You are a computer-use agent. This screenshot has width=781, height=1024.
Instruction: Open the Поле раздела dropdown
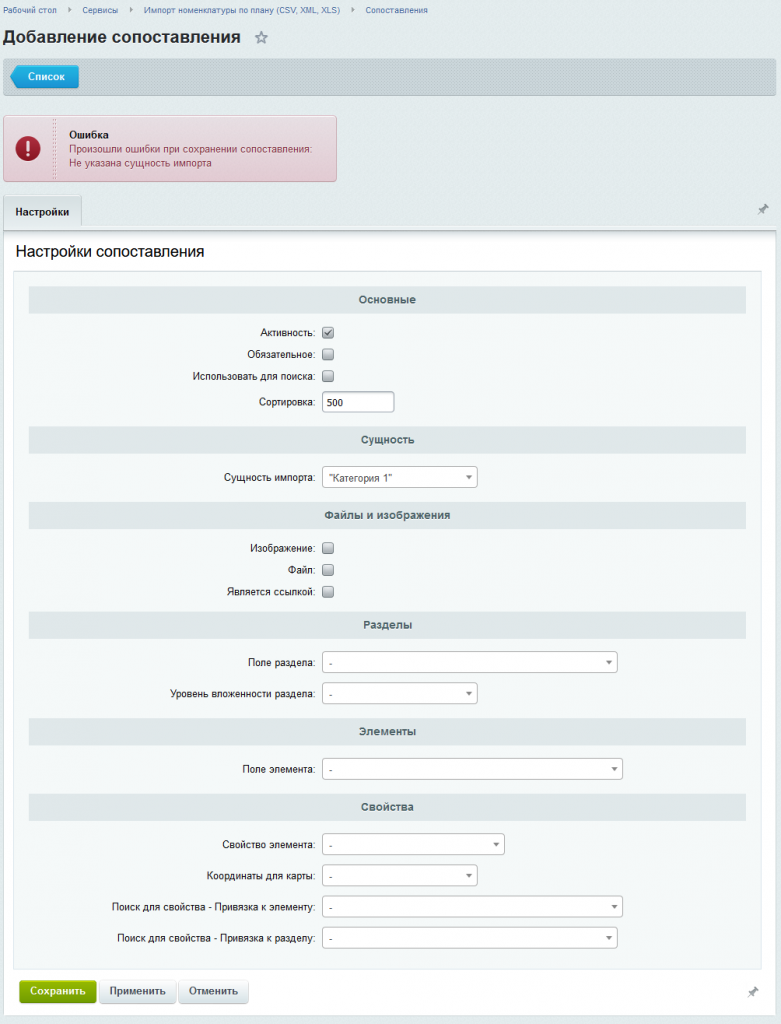tap(470, 662)
